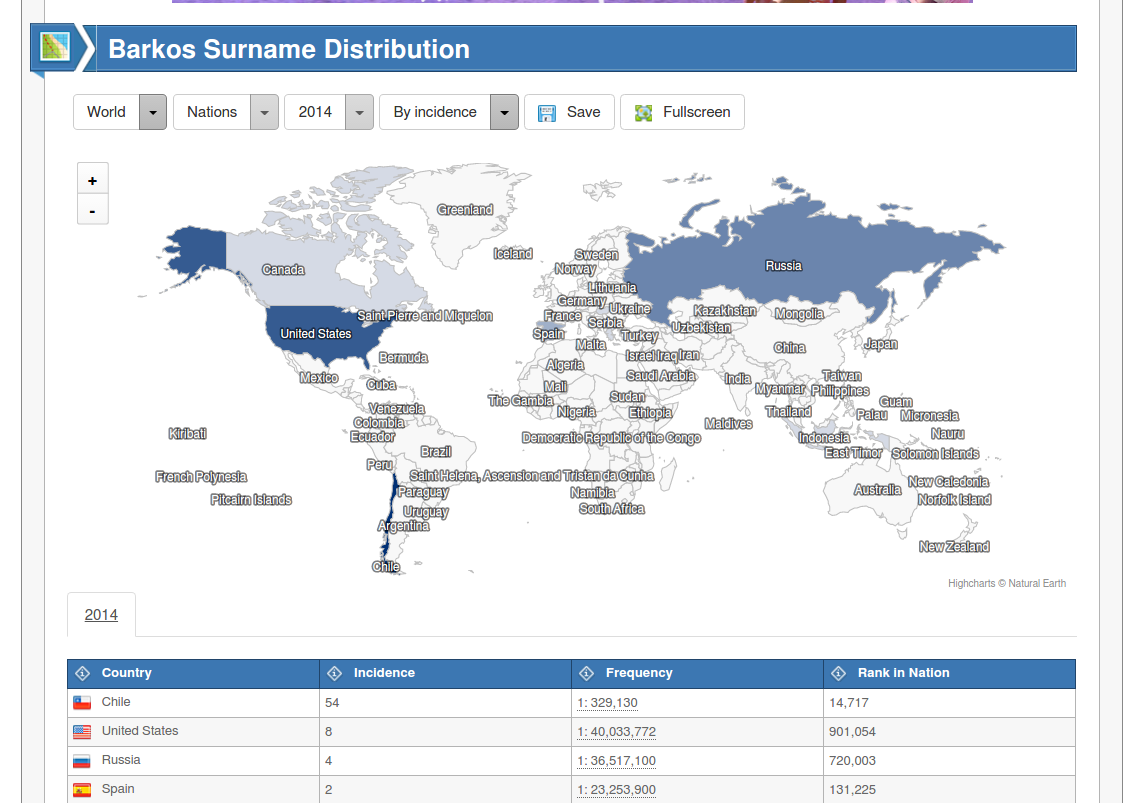Sort table by Country column icon
The image size is (1137, 803).
[x=83, y=673]
